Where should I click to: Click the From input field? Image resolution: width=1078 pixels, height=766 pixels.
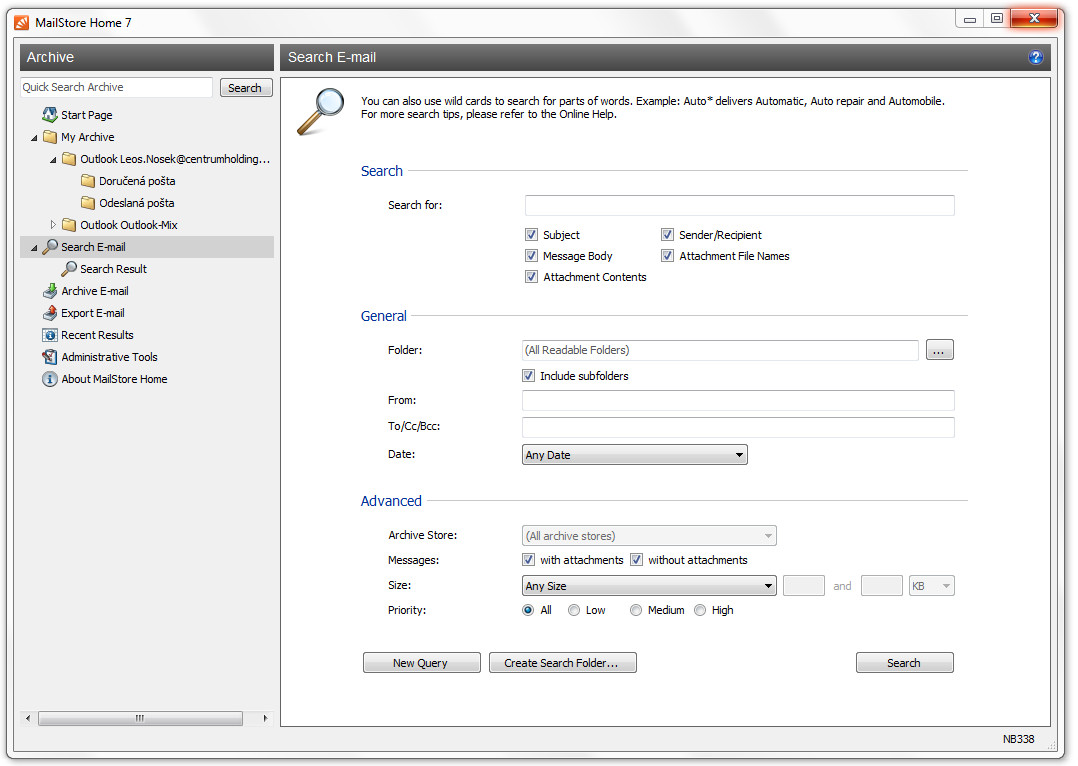738,400
